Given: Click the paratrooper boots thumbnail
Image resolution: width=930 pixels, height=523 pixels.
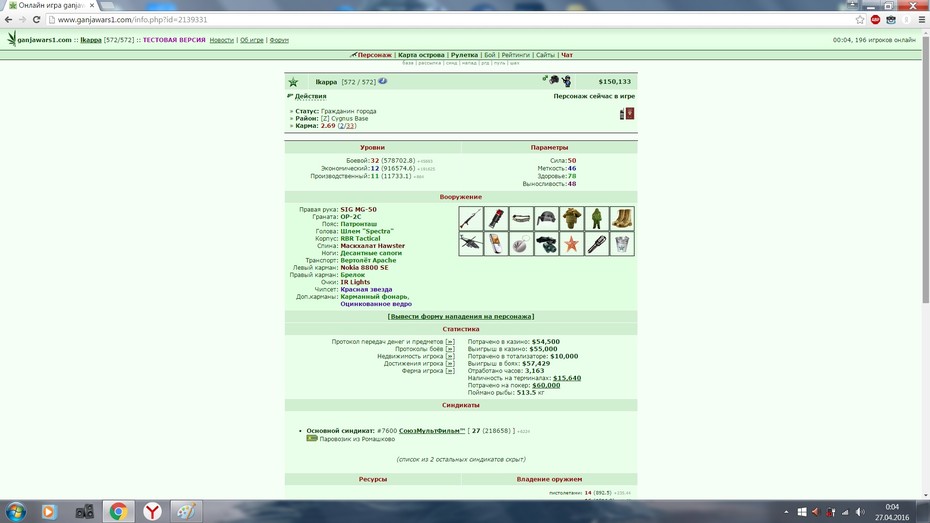Looking at the screenshot, I should click(622, 219).
